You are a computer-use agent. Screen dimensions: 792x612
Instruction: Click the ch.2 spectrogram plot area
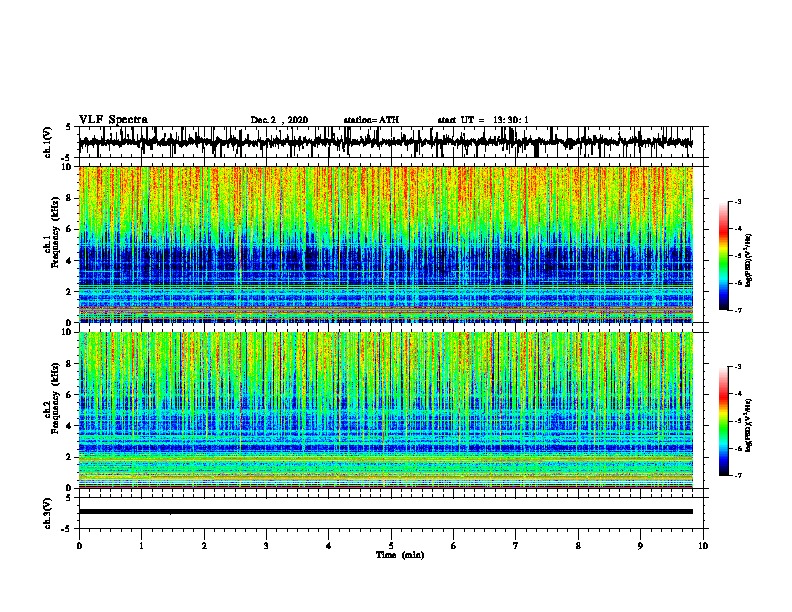point(386,410)
